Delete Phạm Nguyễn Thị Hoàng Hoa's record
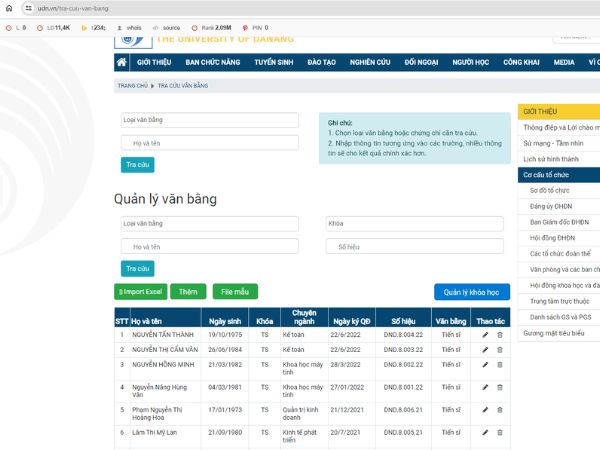The height and width of the screenshot is (450, 600). [500, 410]
